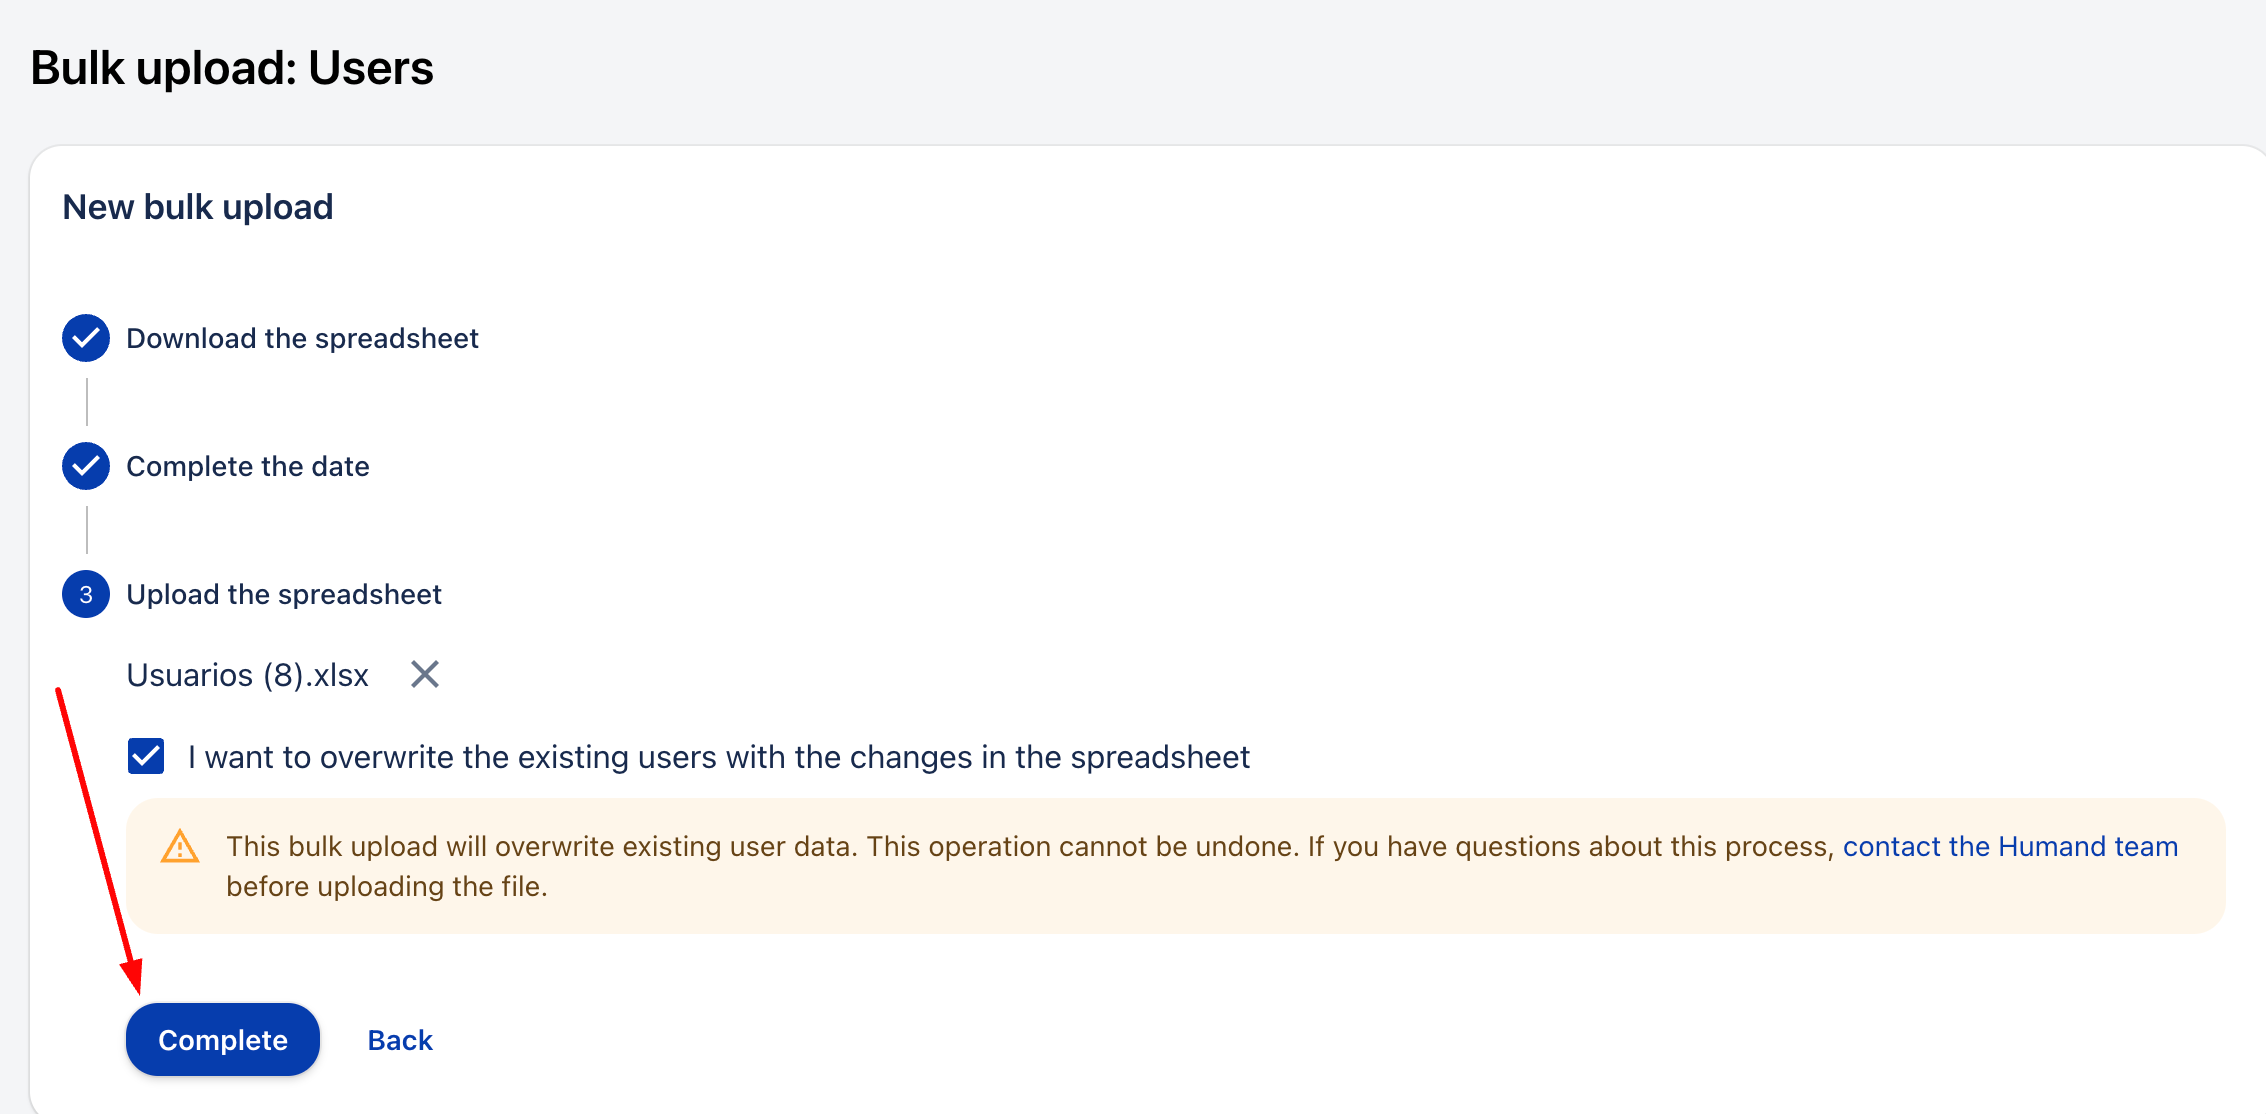Click the 'before uploading the file' text
Viewport: 2266px width, 1114px height.
click(x=386, y=886)
